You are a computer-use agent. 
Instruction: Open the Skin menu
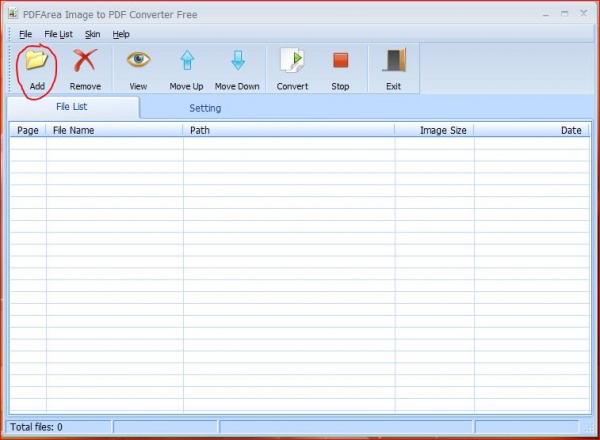tap(93, 34)
